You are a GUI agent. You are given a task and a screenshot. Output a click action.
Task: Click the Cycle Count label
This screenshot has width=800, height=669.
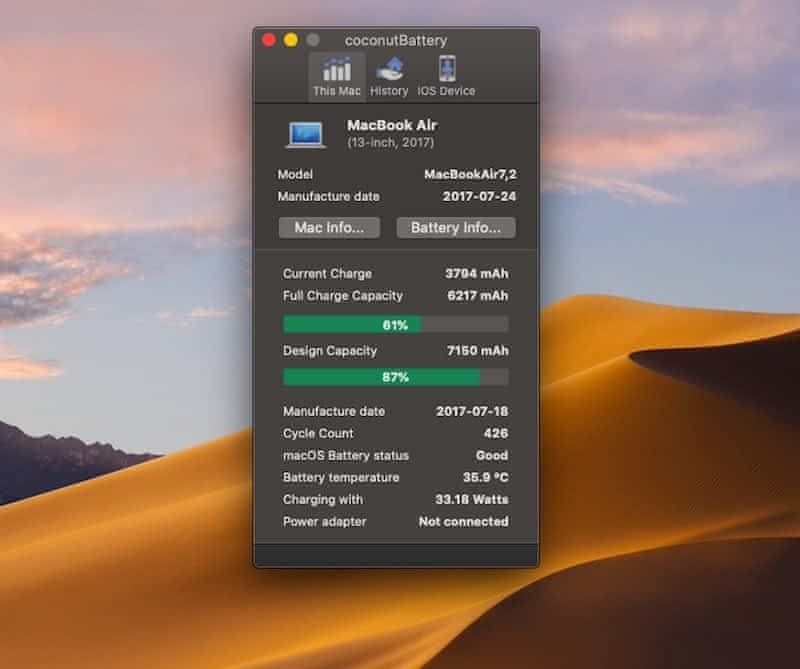click(318, 433)
